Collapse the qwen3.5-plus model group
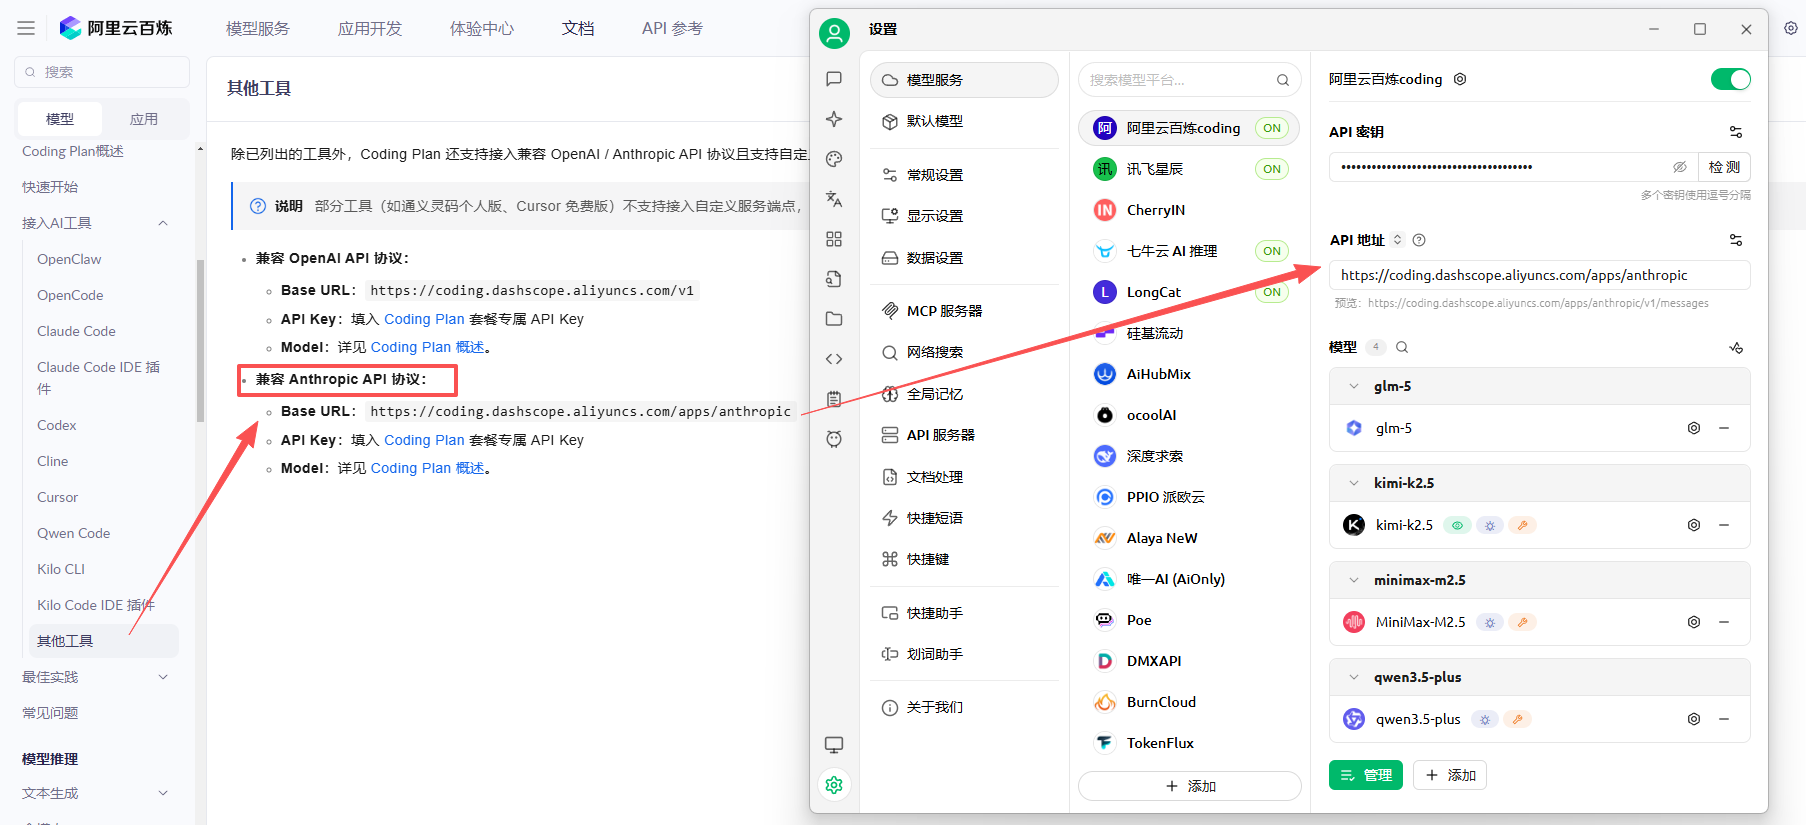This screenshot has width=1806, height=825. (1354, 677)
